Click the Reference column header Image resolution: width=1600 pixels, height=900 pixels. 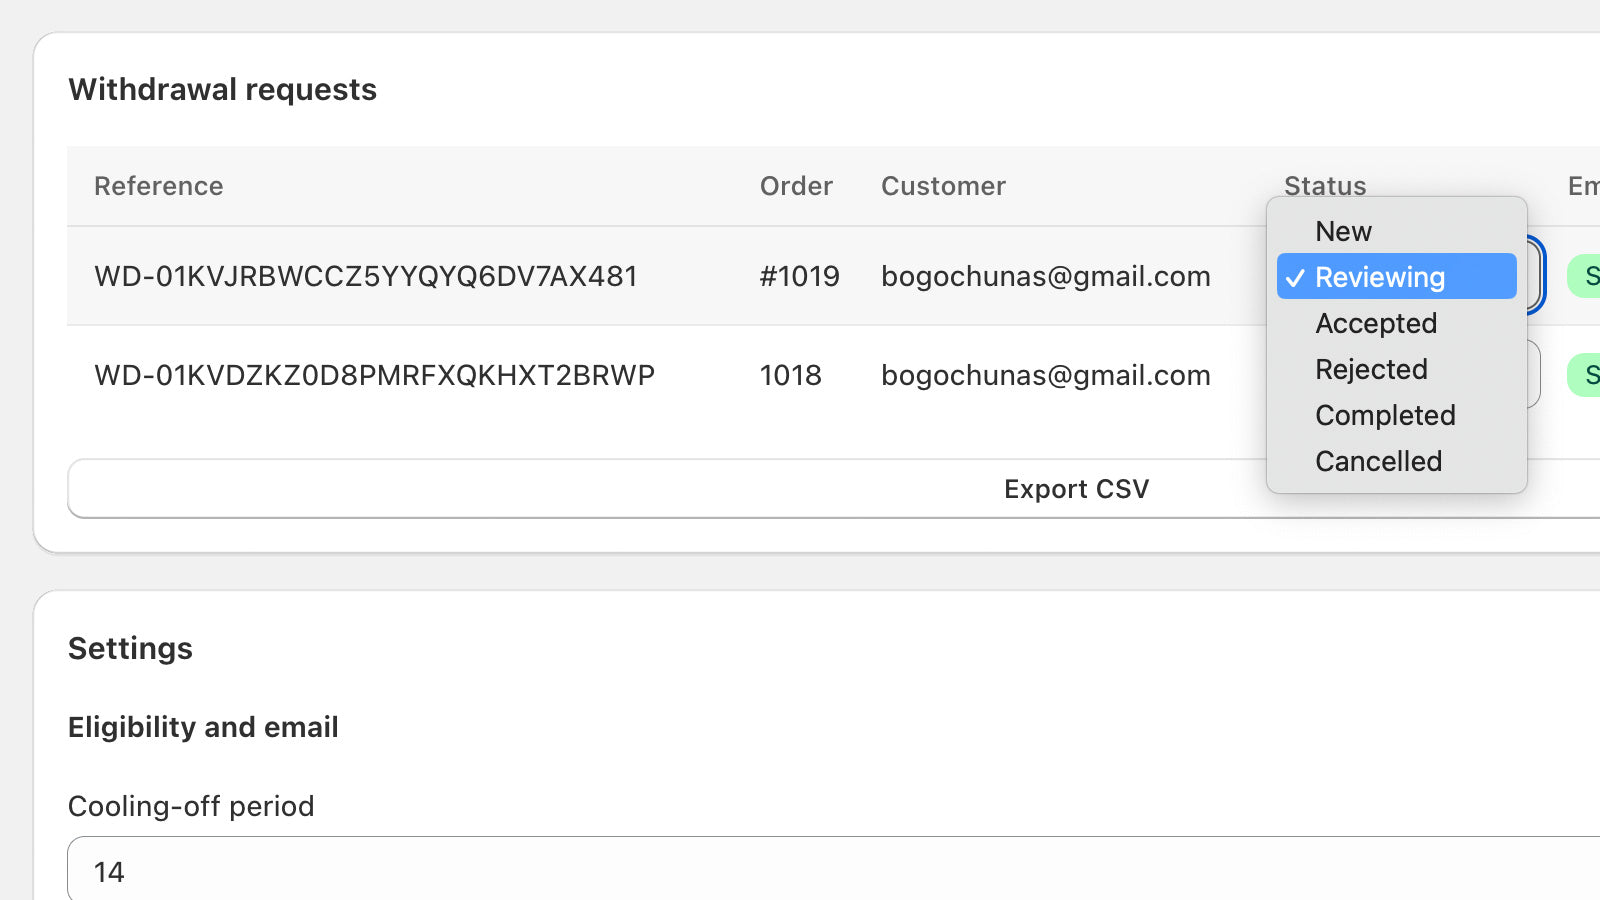coord(158,186)
